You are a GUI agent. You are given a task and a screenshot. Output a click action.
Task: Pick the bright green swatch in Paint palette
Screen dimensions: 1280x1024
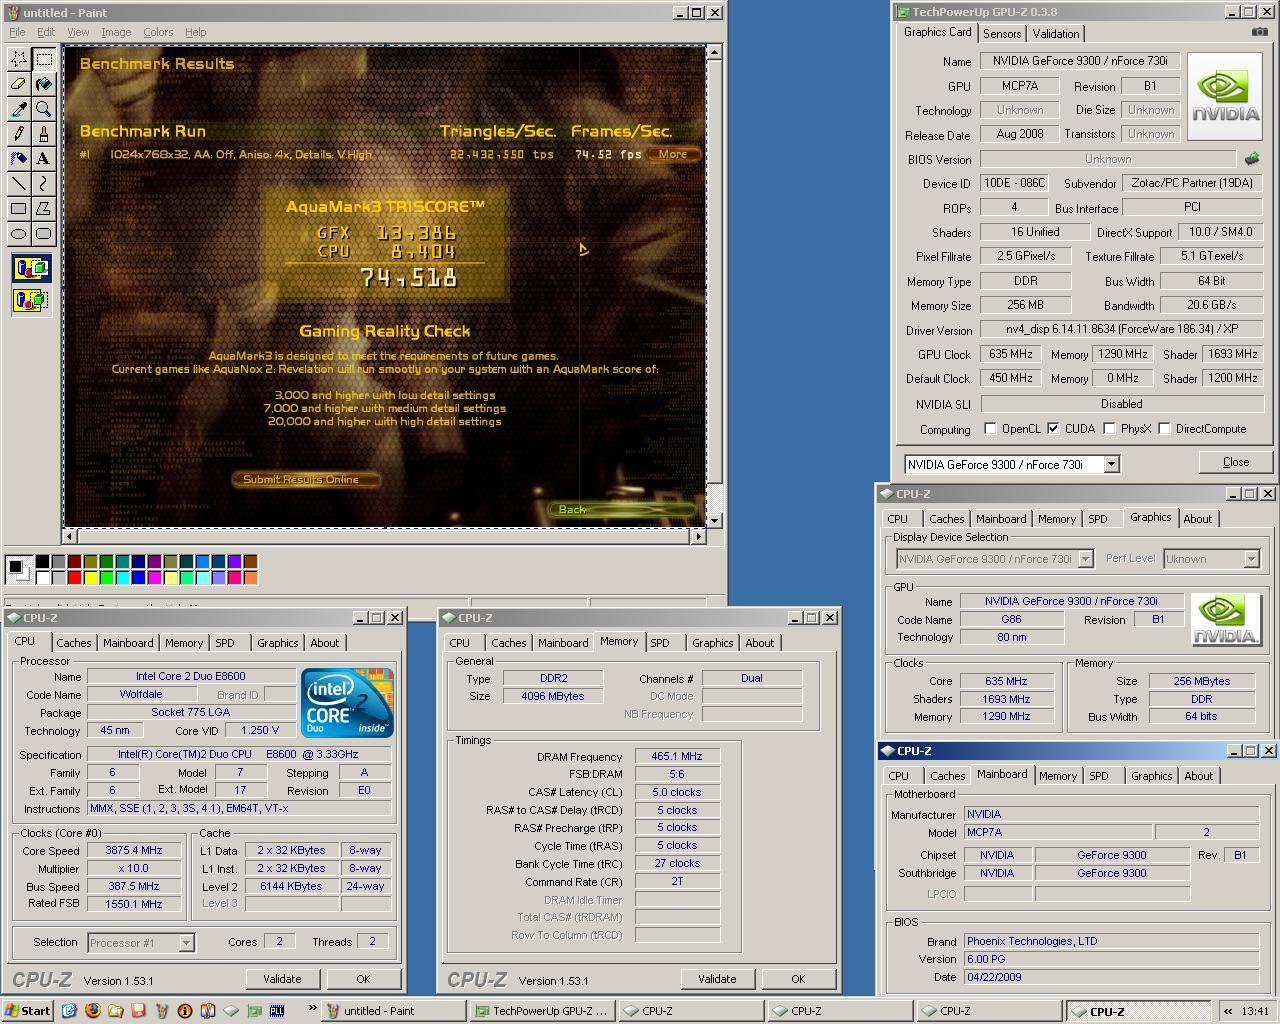106,577
